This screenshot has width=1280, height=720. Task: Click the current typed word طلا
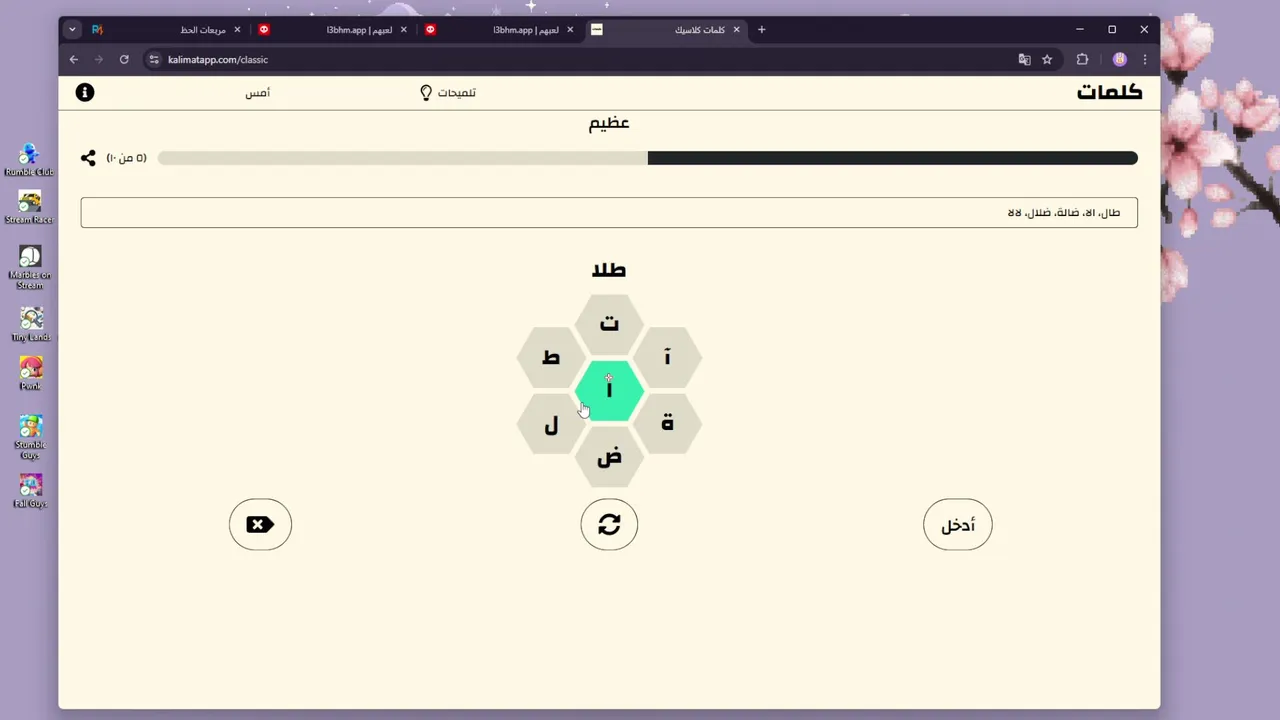coord(609,270)
